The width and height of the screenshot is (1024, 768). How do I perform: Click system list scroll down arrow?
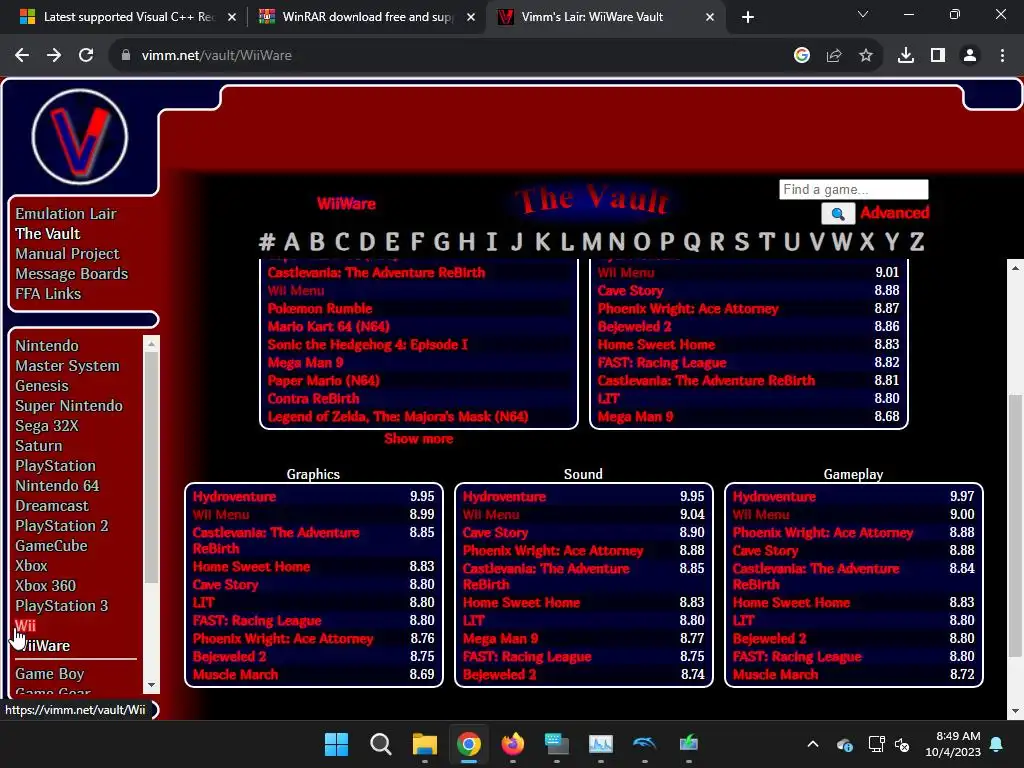pos(152,685)
